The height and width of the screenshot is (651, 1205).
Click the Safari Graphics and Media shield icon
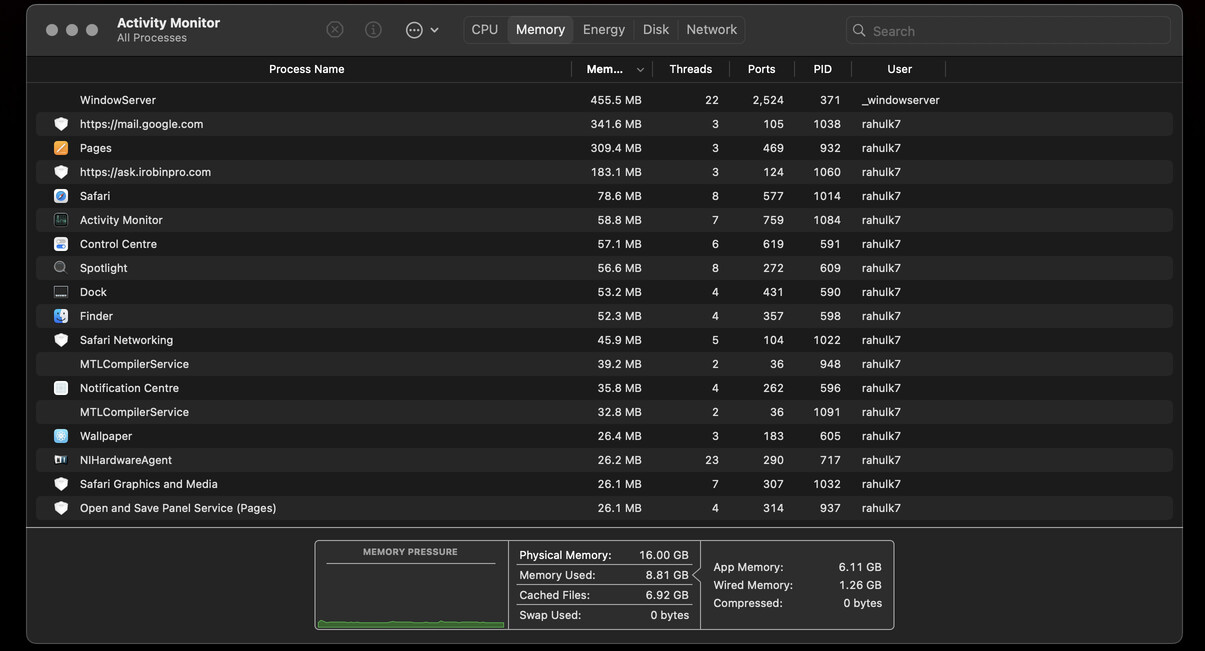(61, 484)
